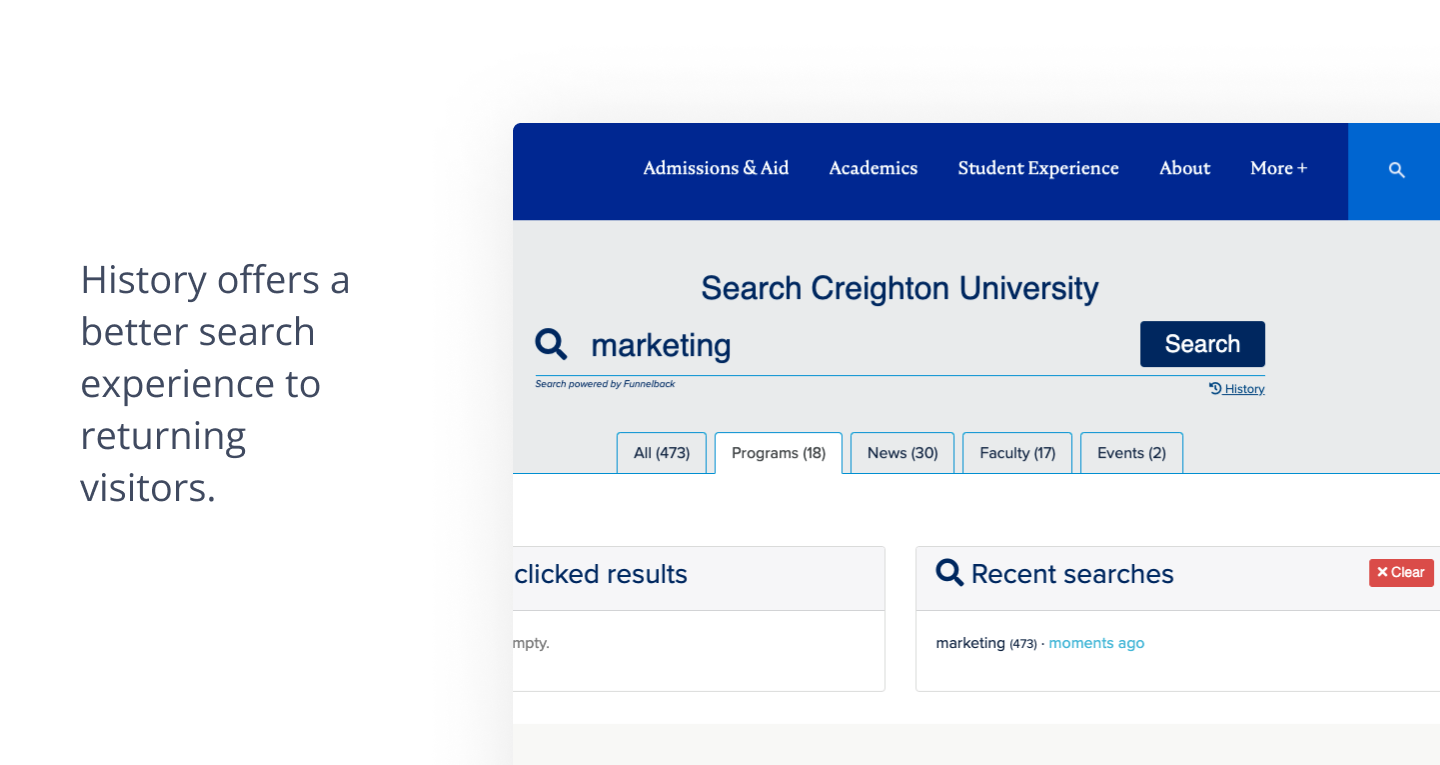1440x765 pixels.
Task: Click the 'Recent searches' heading text
Action: [x=1072, y=574]
